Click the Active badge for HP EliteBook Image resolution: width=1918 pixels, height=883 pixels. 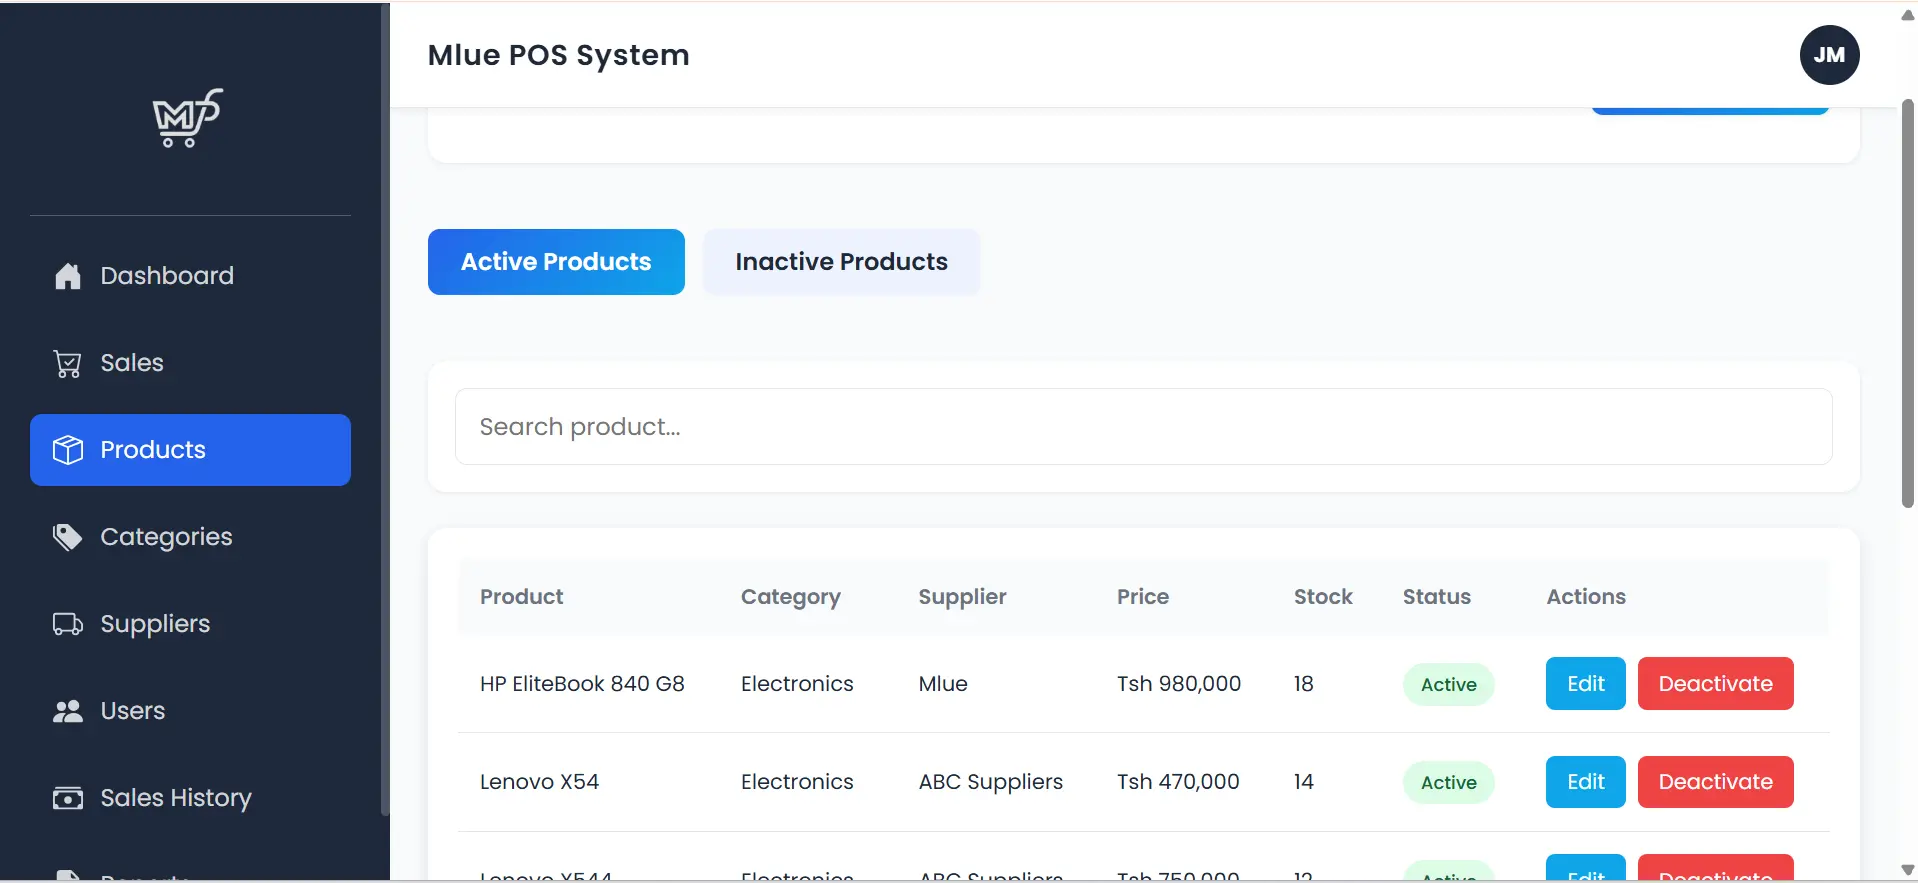click(1448, 685)
